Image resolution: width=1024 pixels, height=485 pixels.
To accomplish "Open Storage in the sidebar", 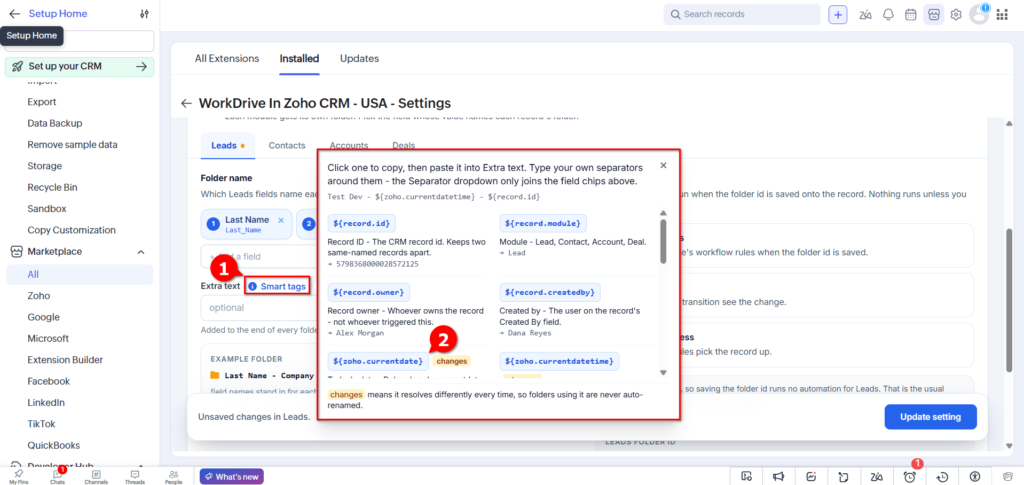I will (x=45, y=166).
